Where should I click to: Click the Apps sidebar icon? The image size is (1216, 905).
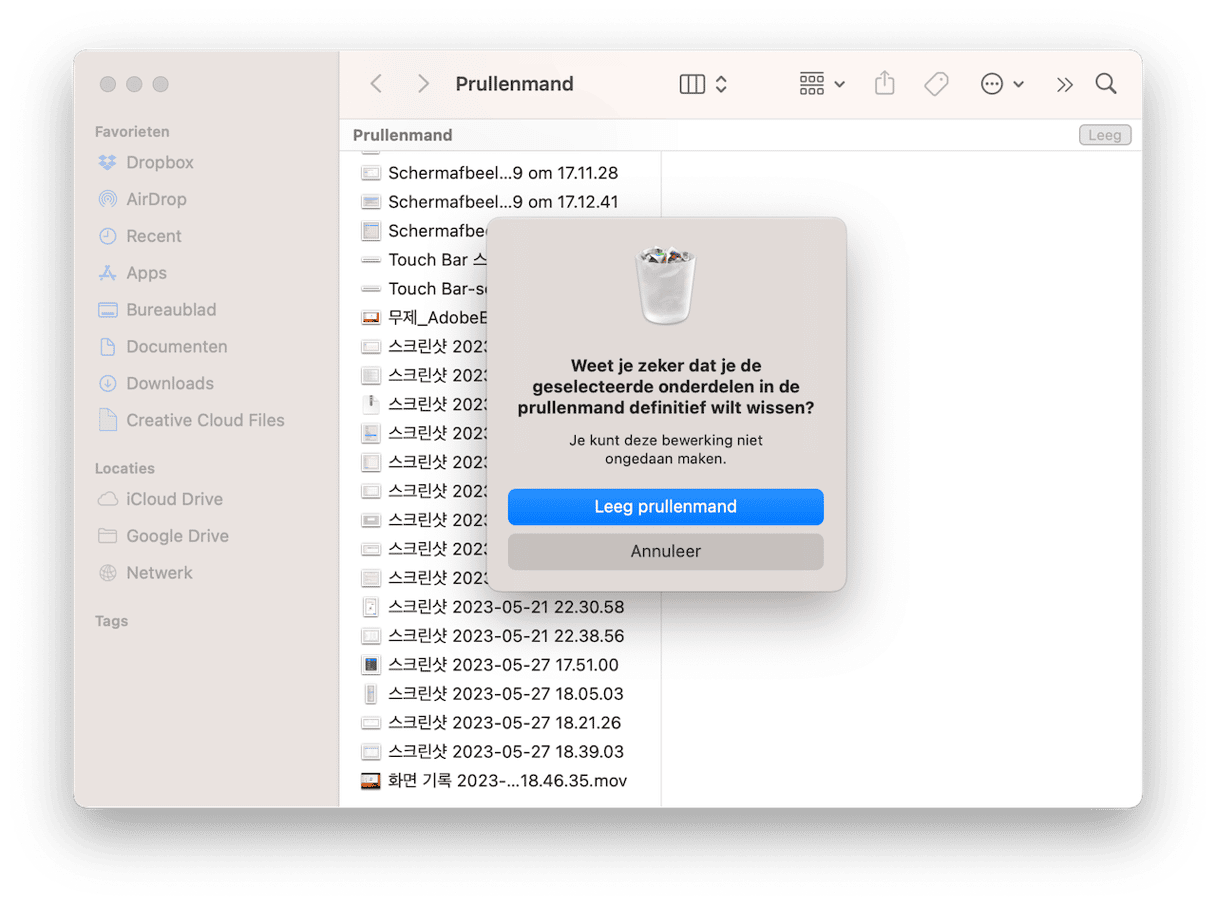(108, 273)
